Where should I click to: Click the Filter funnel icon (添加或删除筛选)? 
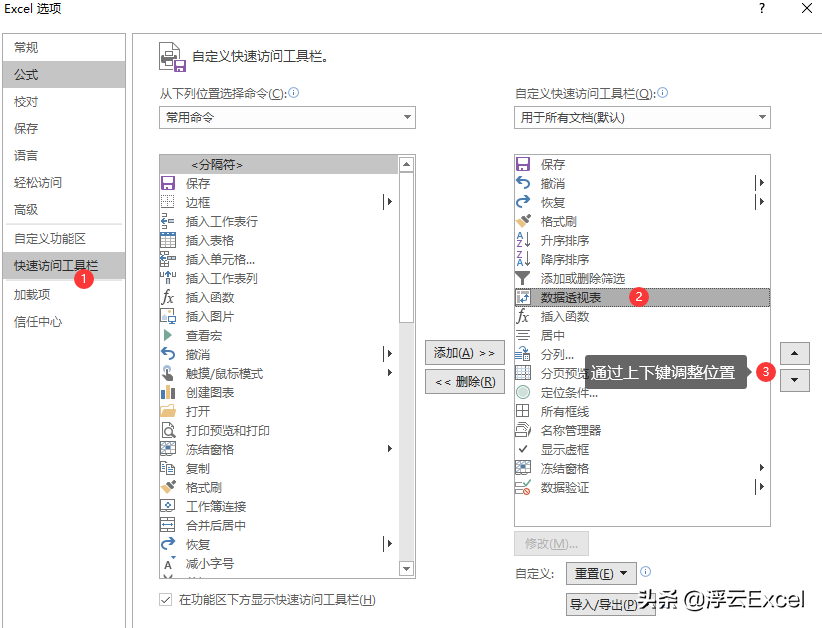coord(523,278)
